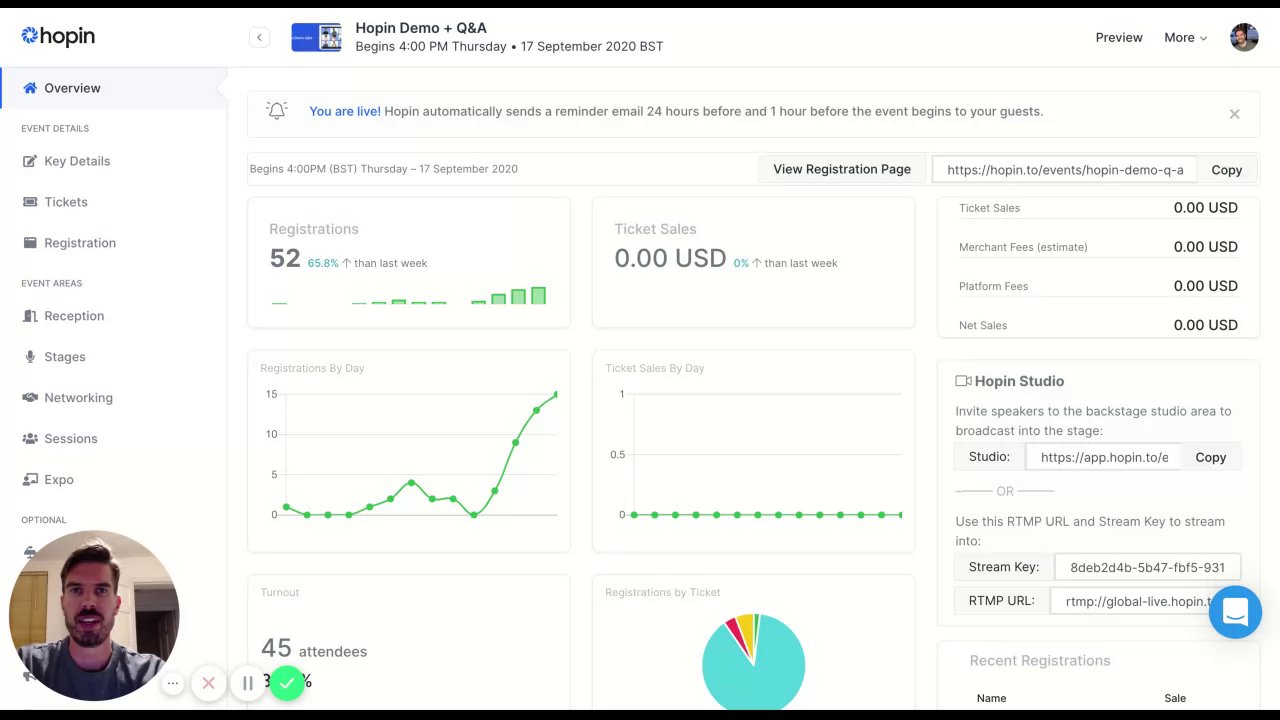Pause the screen recording
This screenshot has width=1280, height=720.
pyautogui.click(x=247, y=684)
